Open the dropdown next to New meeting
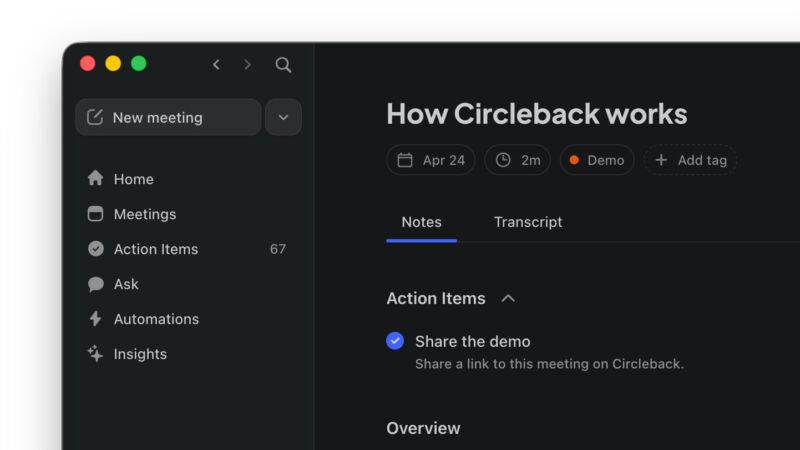This screenshot has width=800, height=450. point(283,117)
